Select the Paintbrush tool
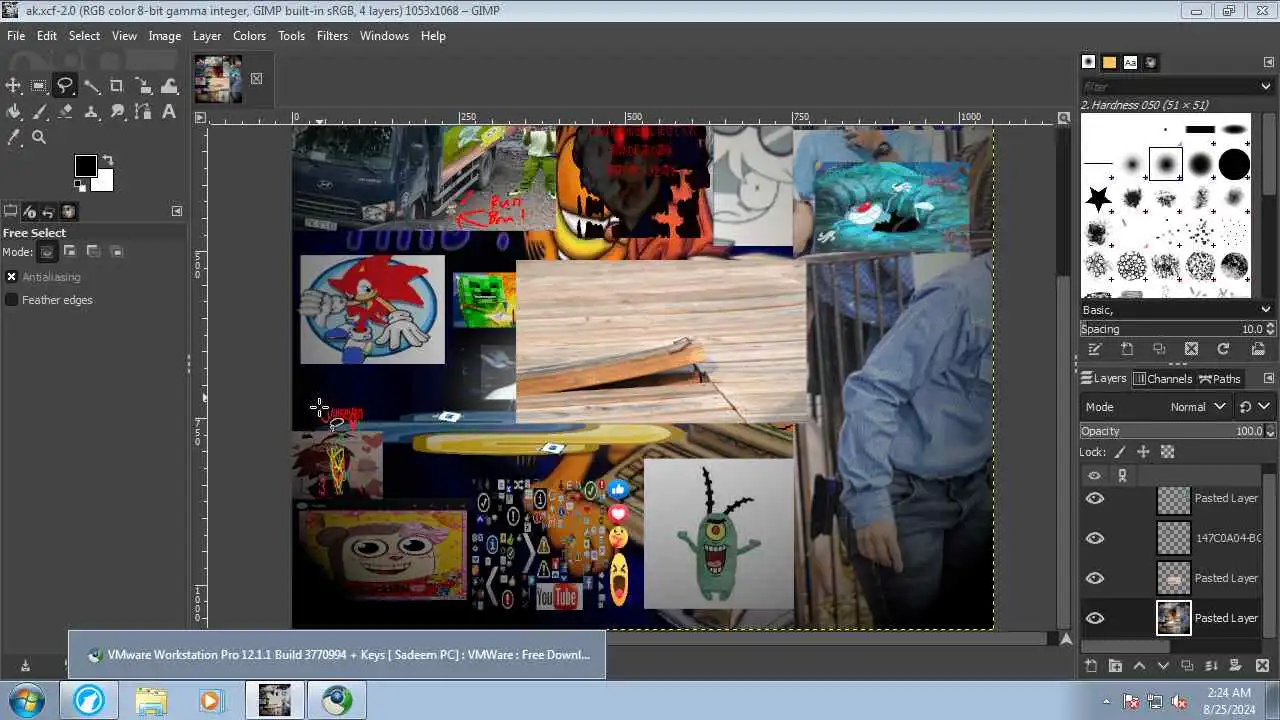 39,112
